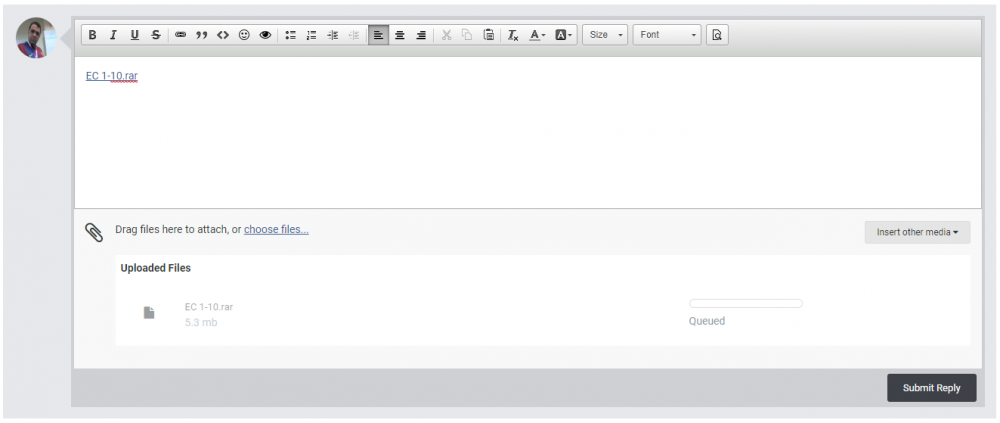The width and height of the screenshot is (1000, 423).
Task: Open the Size dropdown
Action: (605, 35)
